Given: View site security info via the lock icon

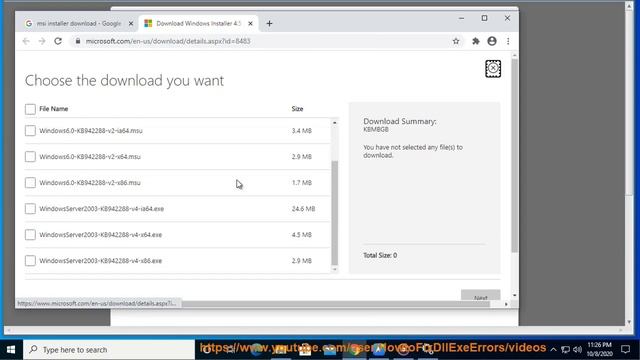Looking at the screenshot, I should [x=78, y=41].
